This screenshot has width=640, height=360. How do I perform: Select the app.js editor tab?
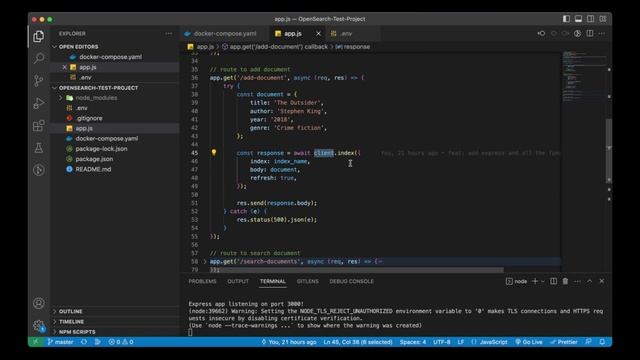click(293, 33)
